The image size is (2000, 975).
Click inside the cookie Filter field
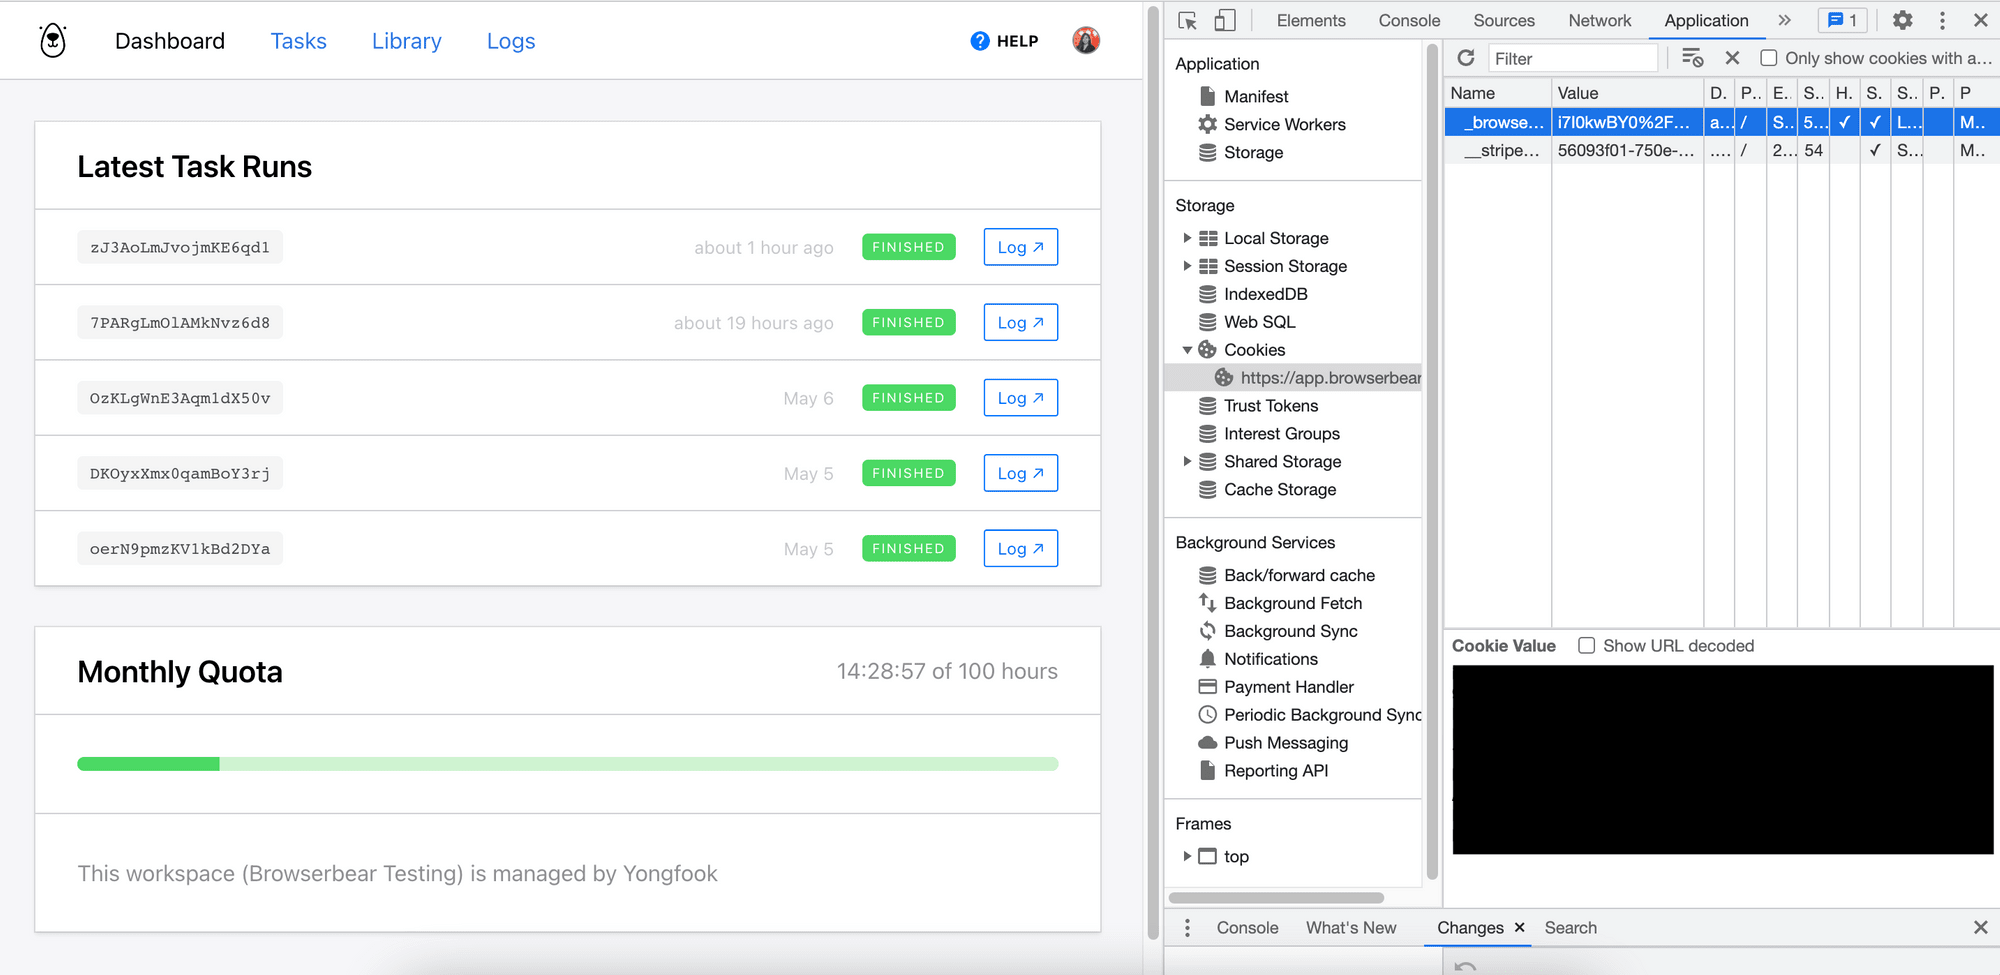click(1573, 57)
